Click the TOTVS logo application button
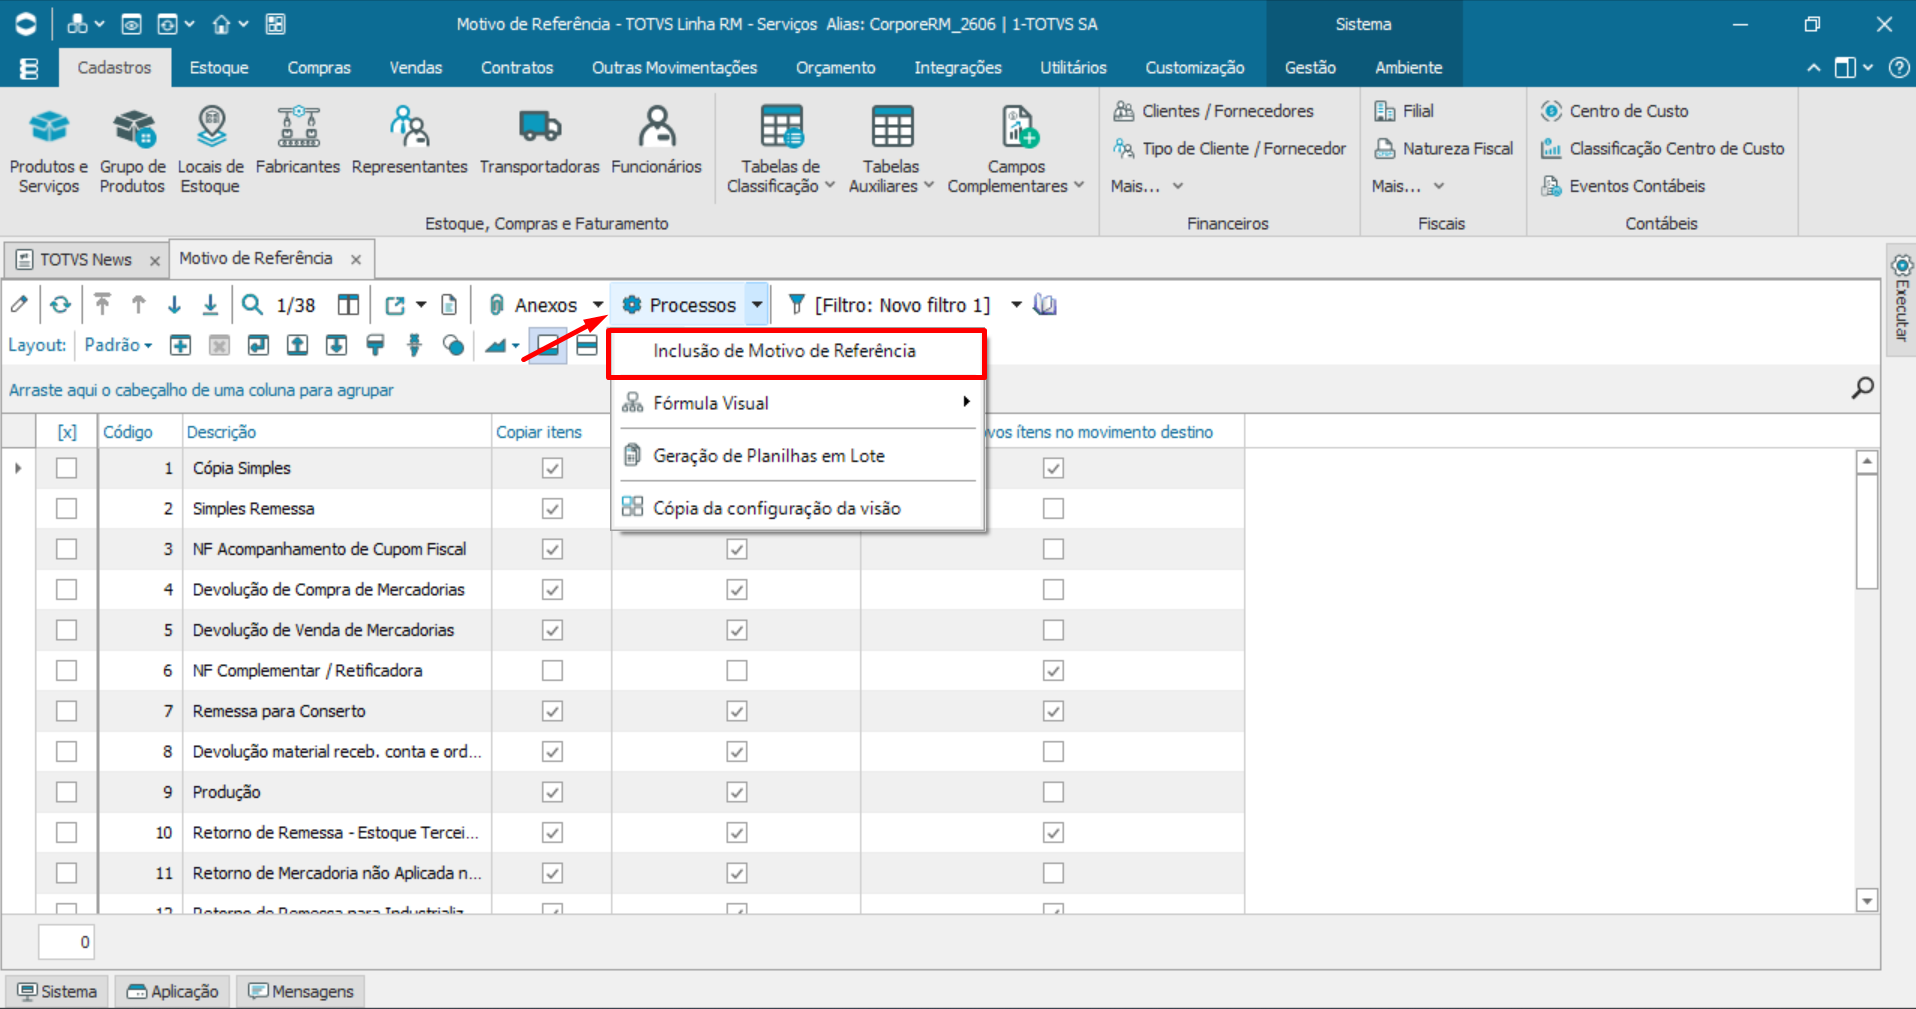1916x1009 pixels. (26, 24)
